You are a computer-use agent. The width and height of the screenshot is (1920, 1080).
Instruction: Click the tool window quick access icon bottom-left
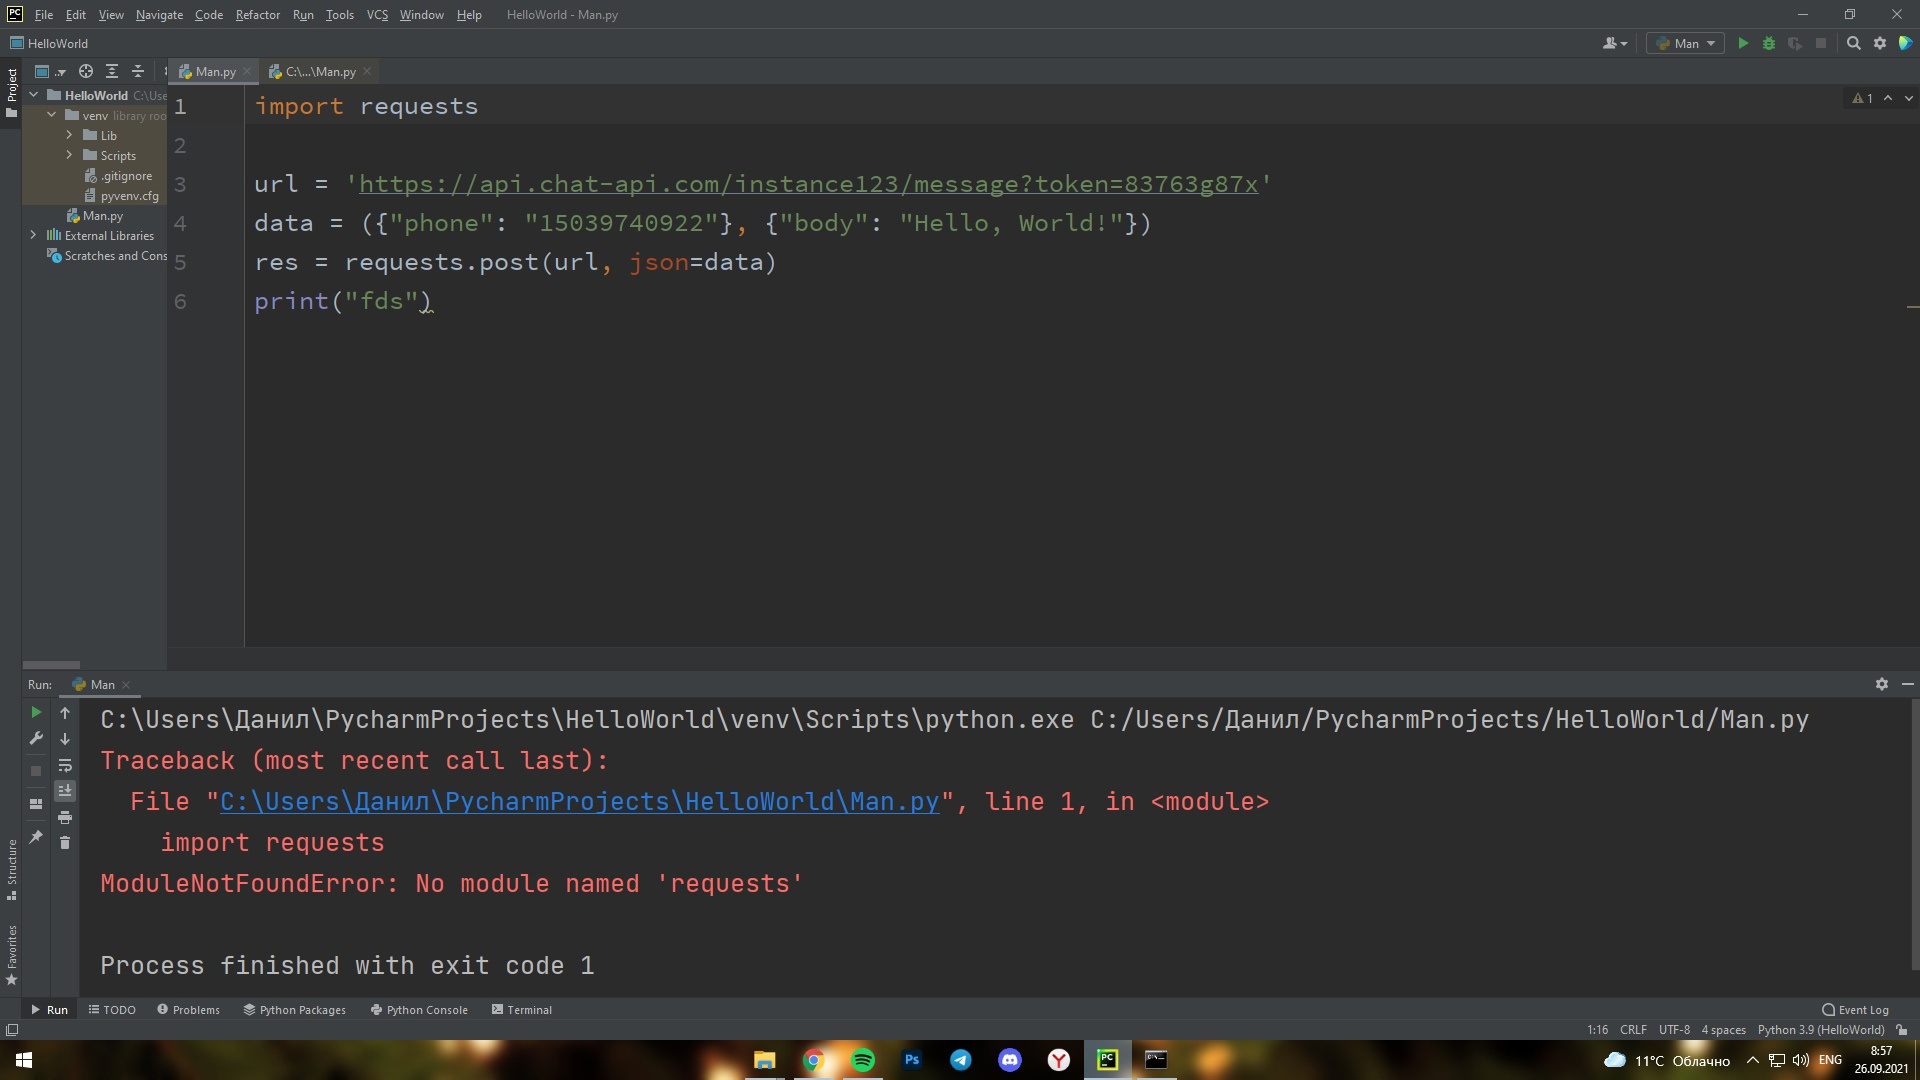[12, 1029]
